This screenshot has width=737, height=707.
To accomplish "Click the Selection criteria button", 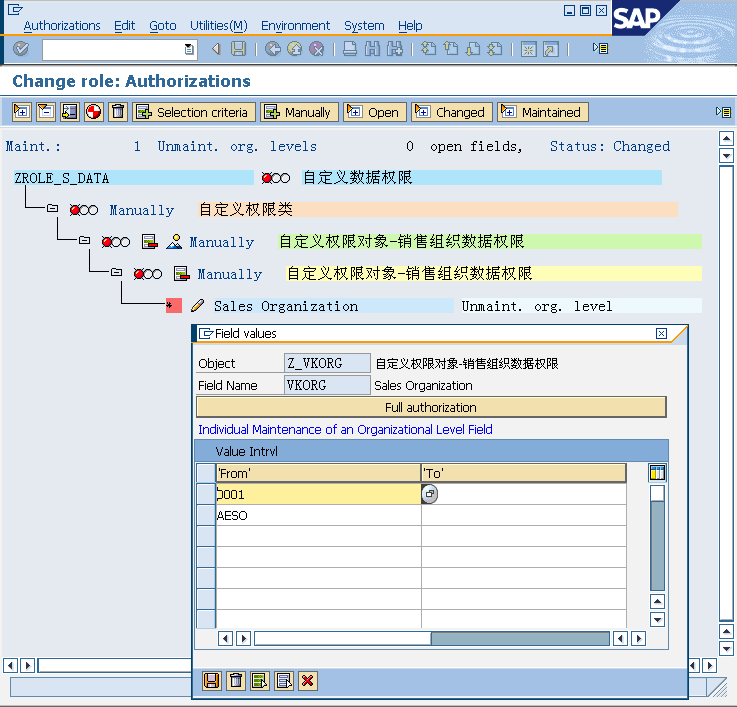I will coord(194,112).
